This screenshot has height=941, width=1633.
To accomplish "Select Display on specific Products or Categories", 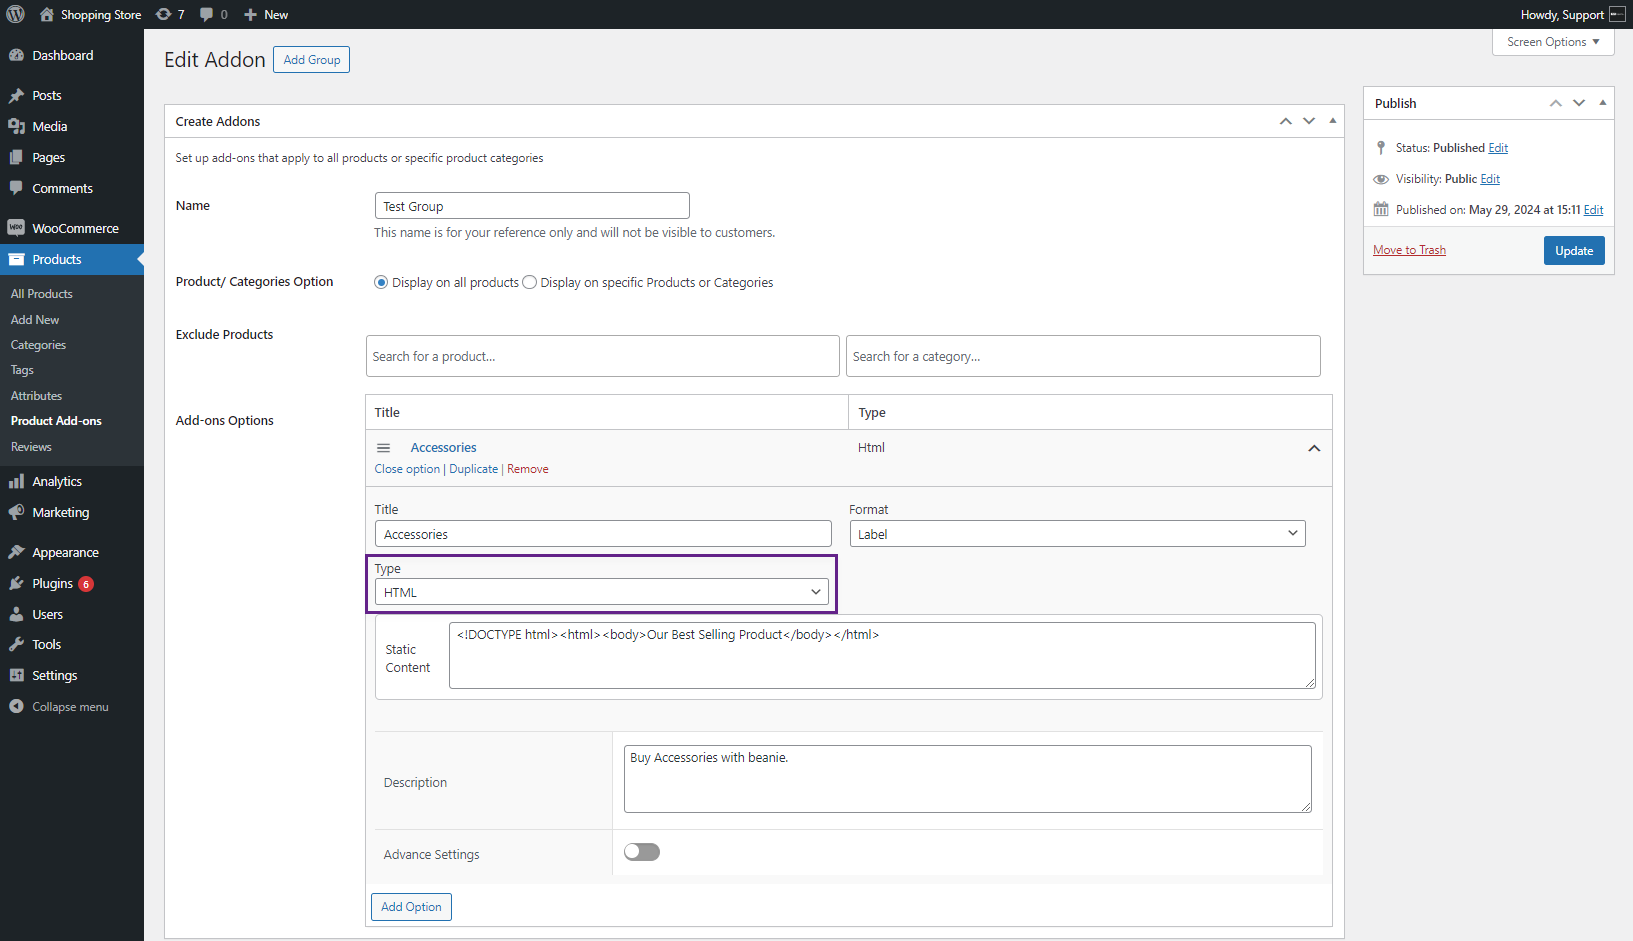I will 530,282.
